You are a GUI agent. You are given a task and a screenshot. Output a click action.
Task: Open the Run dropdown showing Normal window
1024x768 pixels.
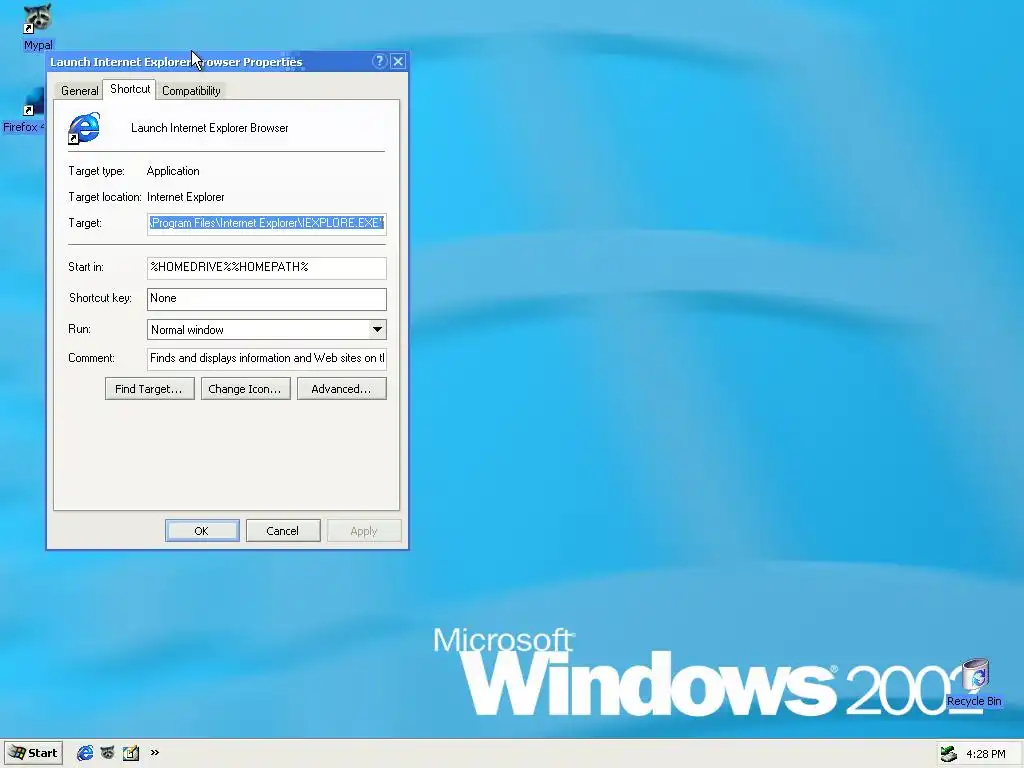tap(266, 330)
